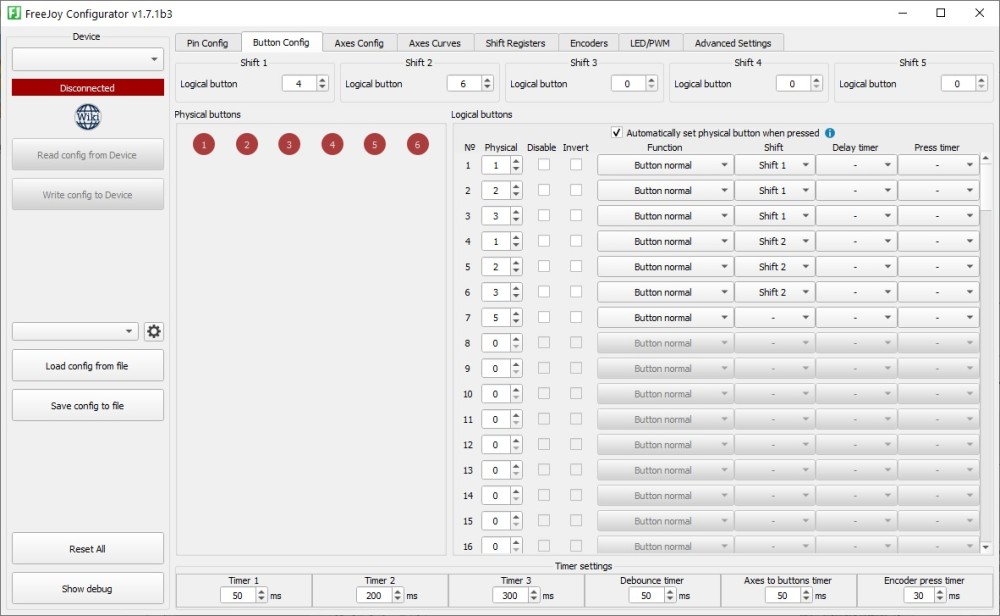This screenshot has height=616, width=1000.
Task: Open Shift dropdown for logical button 4
Action: pyautogui.click(x=774, y=242)
